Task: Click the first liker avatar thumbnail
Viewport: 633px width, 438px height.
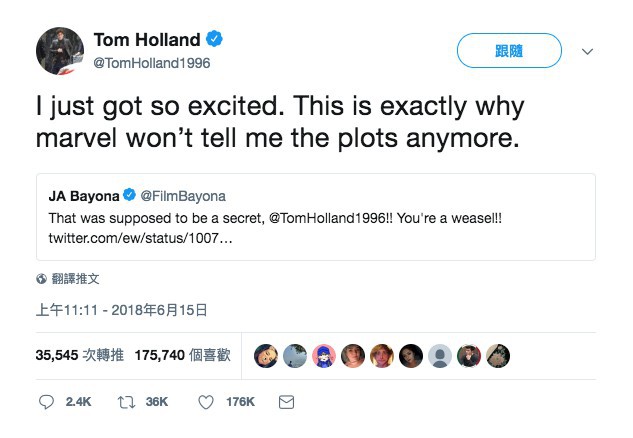Action: 265,355
